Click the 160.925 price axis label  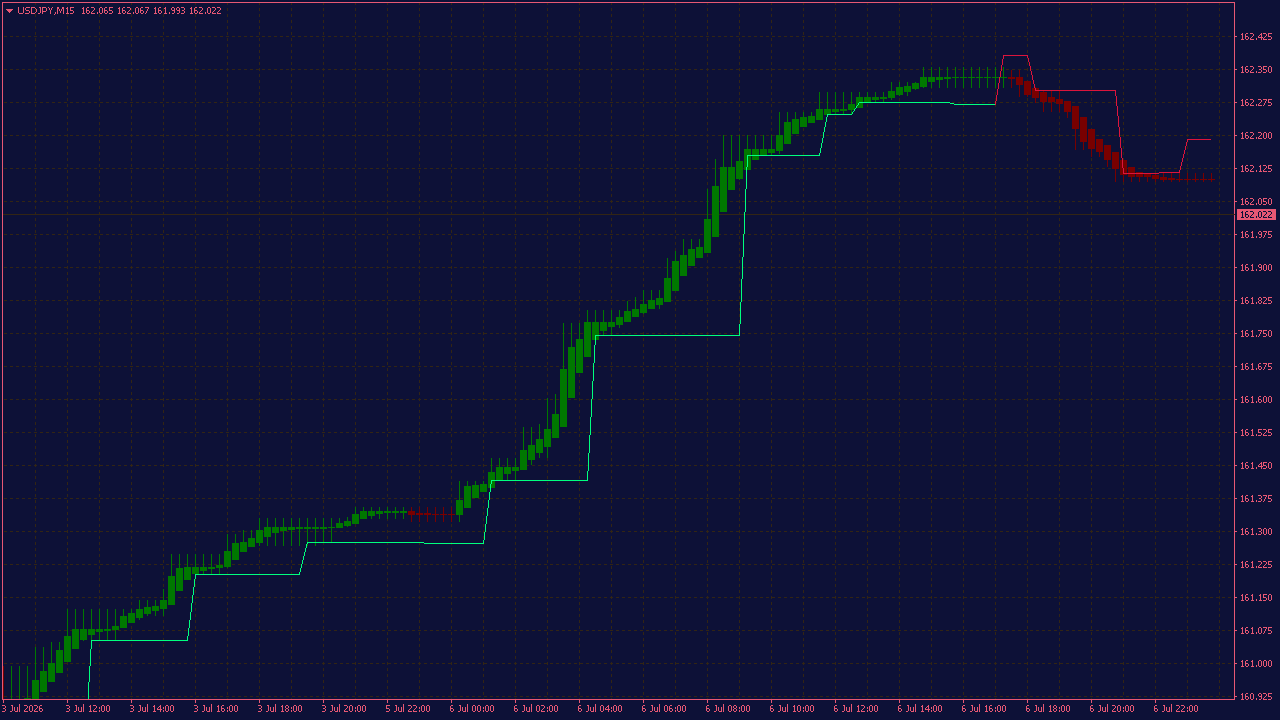coord(1256,697)
